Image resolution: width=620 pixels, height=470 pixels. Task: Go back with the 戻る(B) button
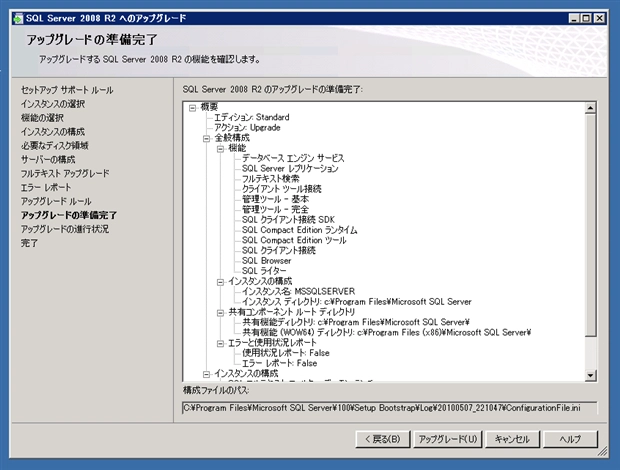(382, 439)
